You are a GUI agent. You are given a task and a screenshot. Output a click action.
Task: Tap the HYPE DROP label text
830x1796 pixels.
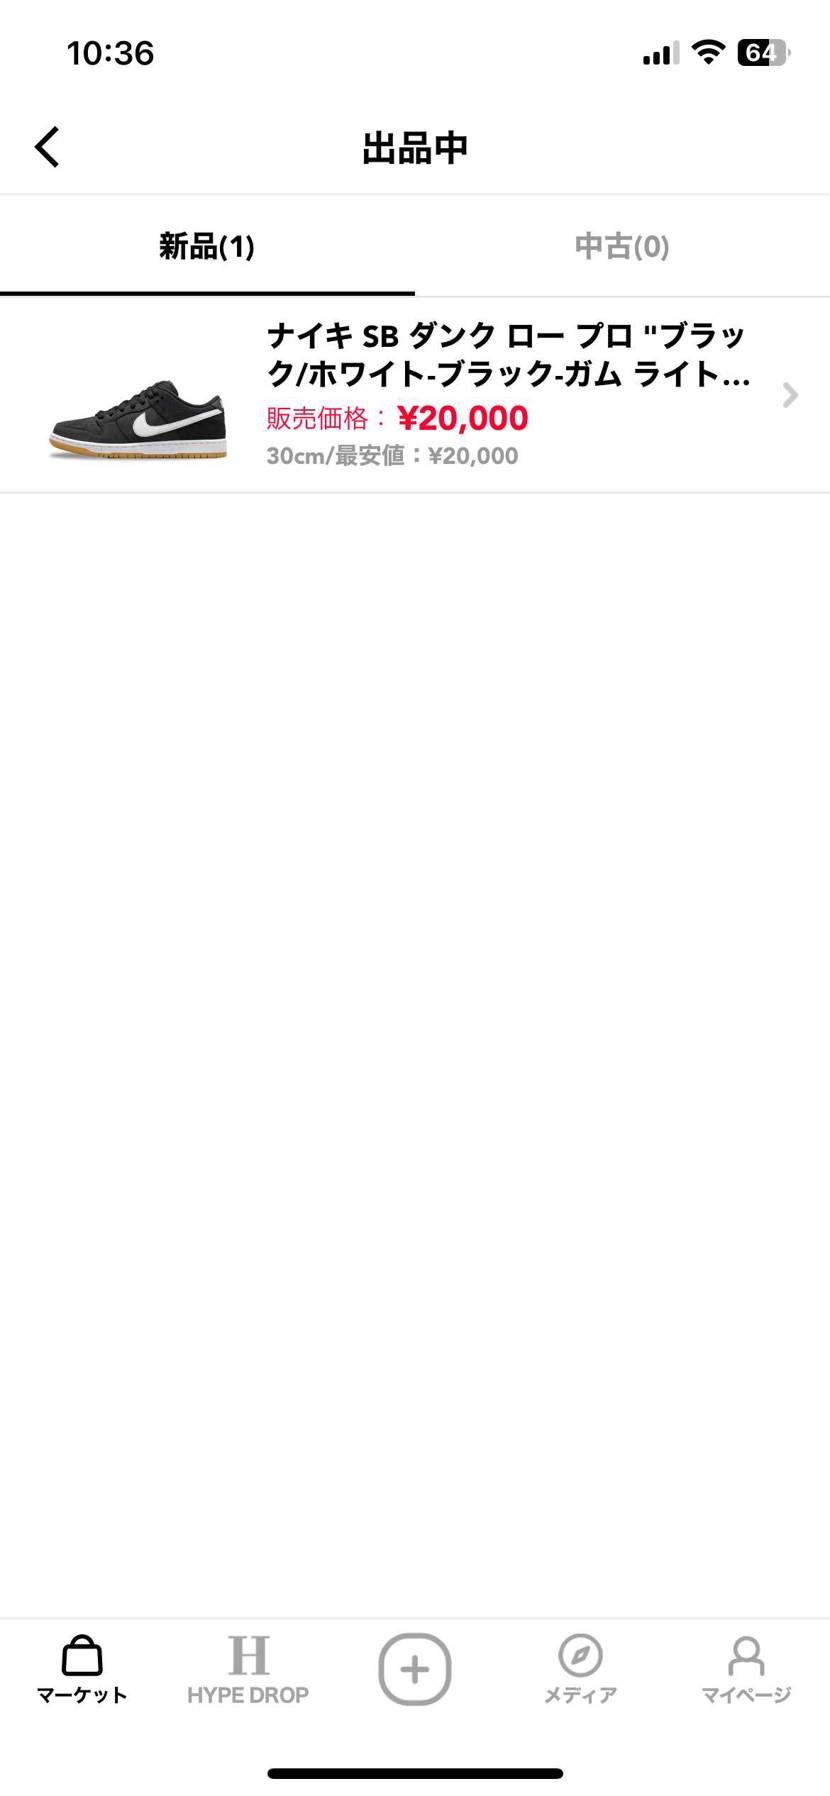[248, 1695]
